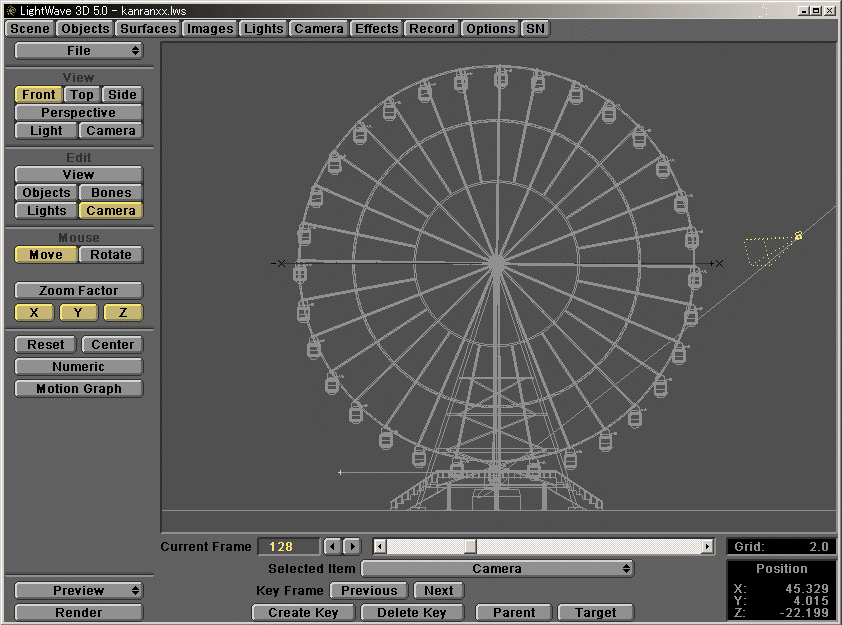Switch viewport to Side view
Viewport: 842px width, 625px height.
124,94
